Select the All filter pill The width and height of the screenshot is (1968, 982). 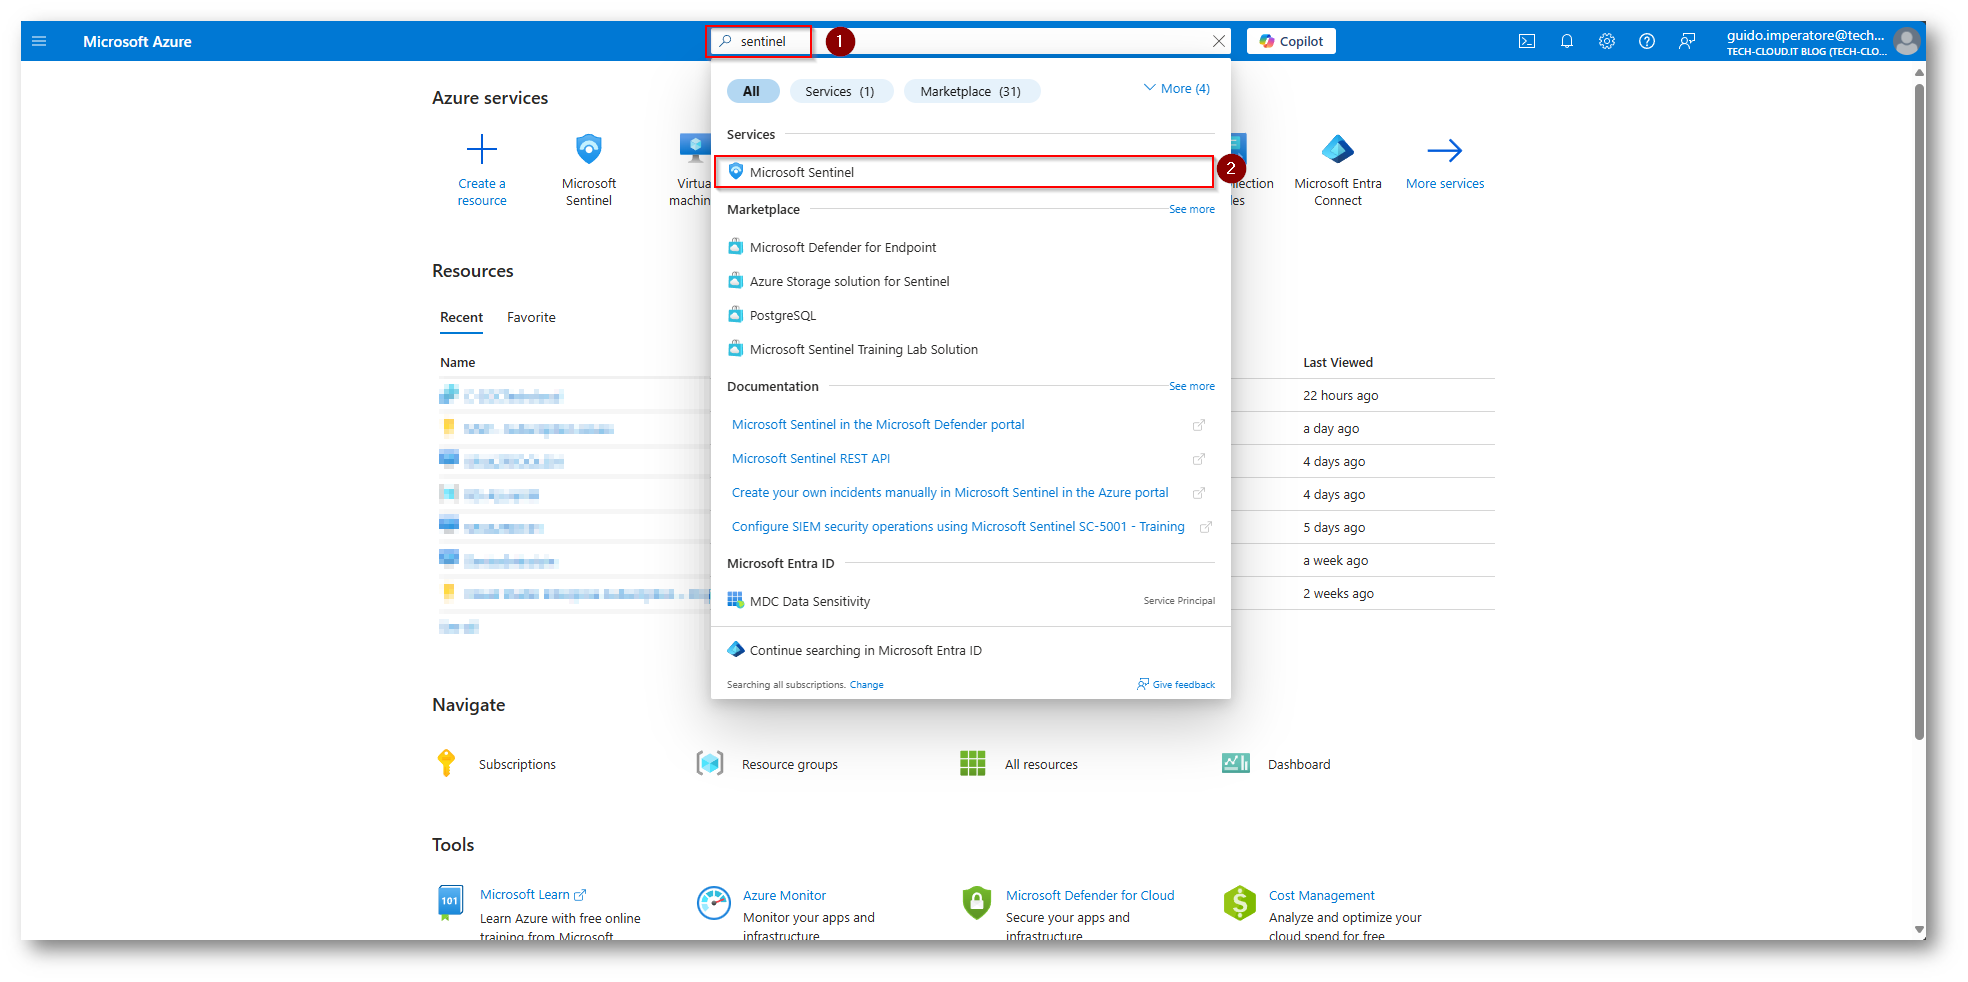pos(752,91)
